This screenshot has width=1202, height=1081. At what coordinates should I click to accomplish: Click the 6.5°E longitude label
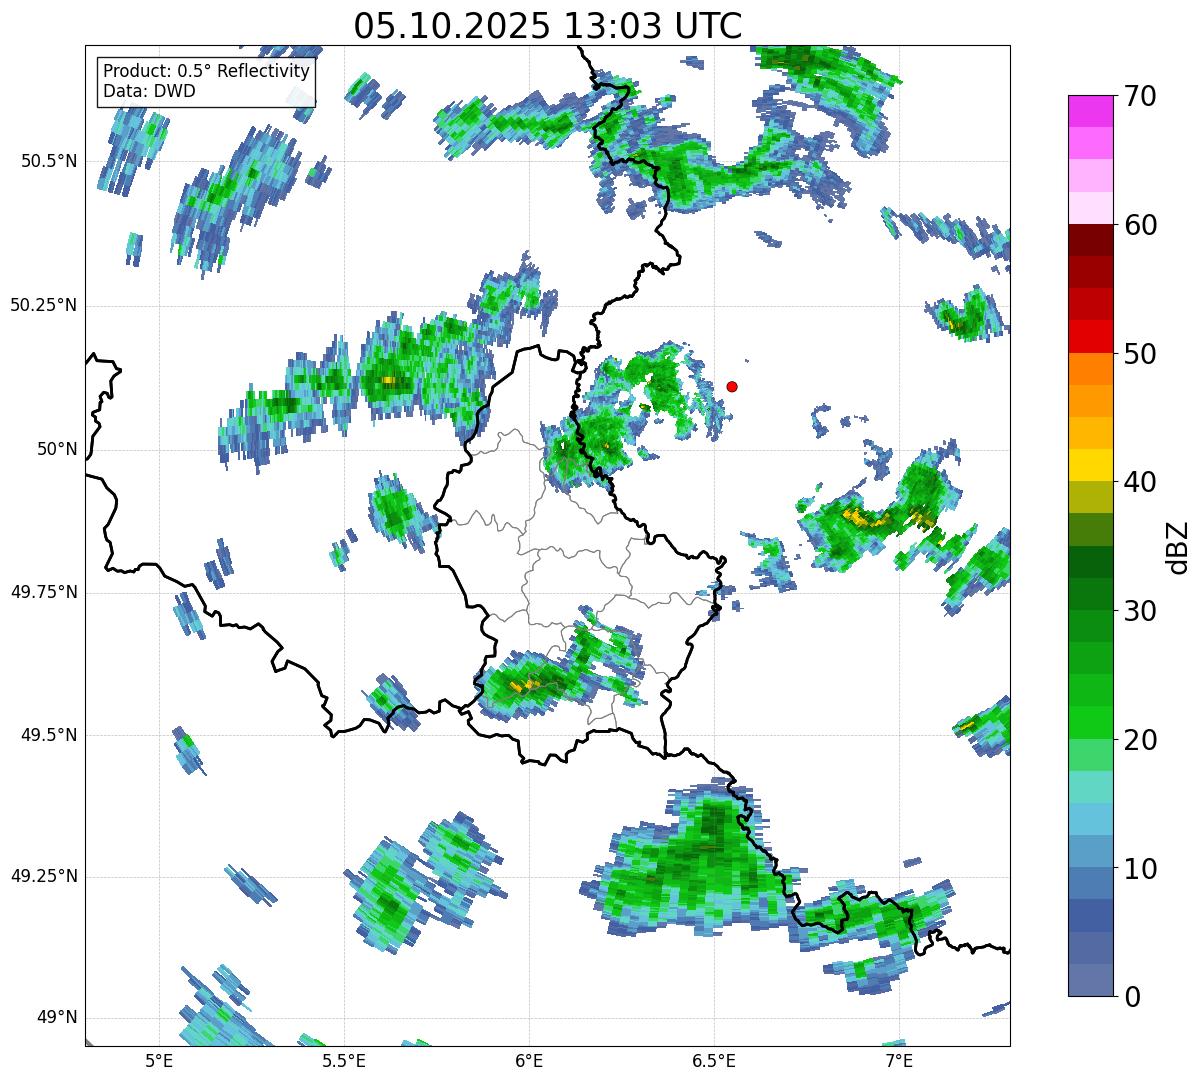714,1060
